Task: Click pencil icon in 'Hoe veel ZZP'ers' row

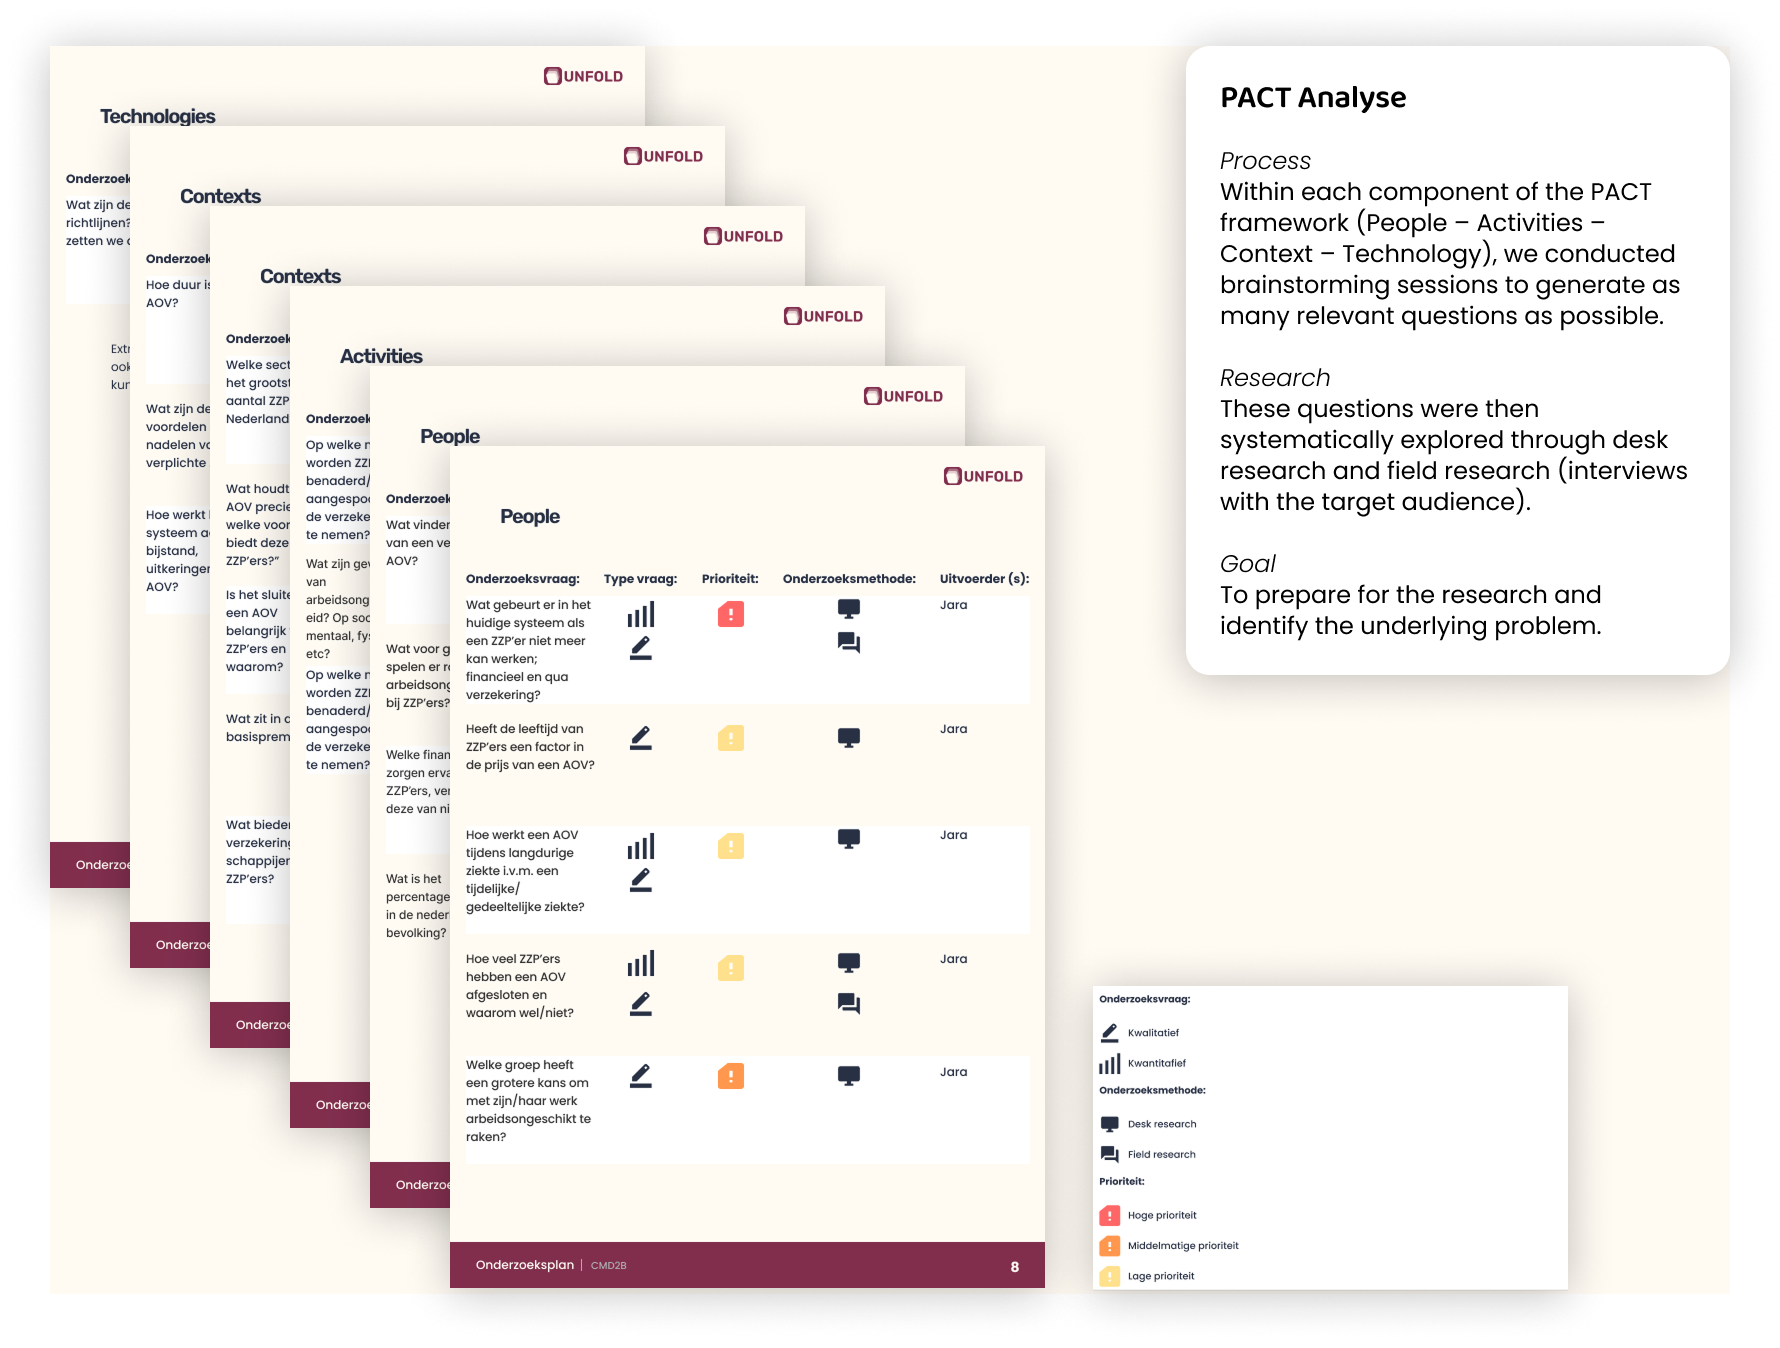Action: pos(641,1004)
